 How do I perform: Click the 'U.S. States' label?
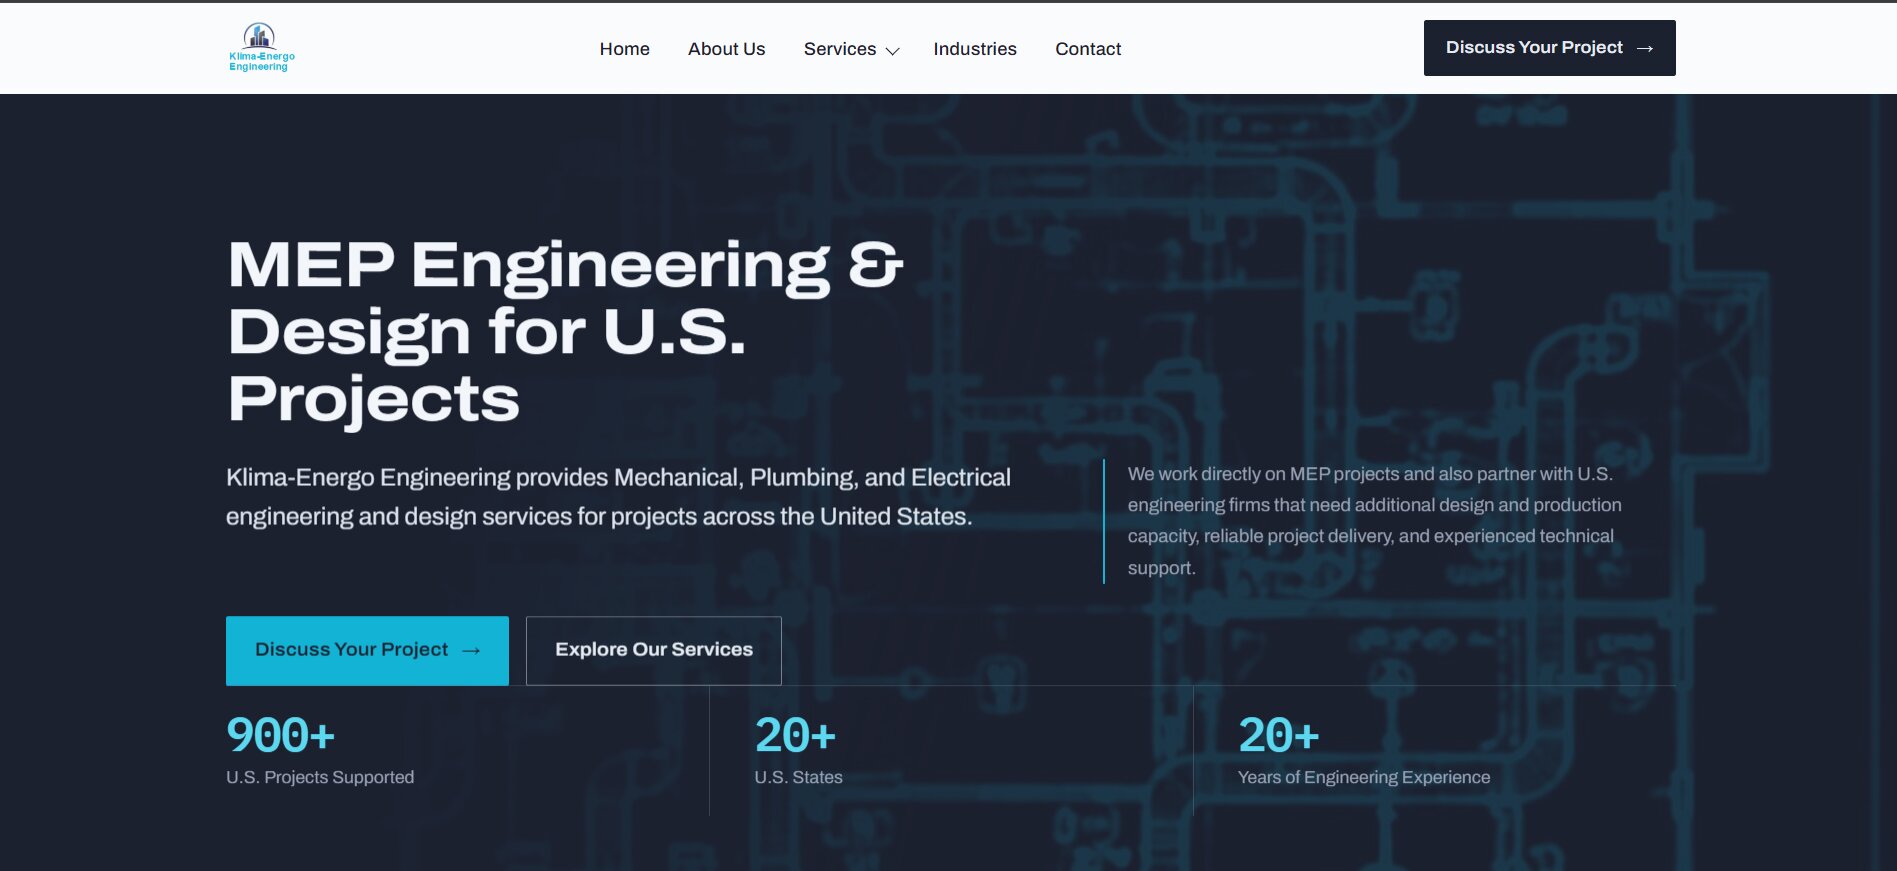799,777
